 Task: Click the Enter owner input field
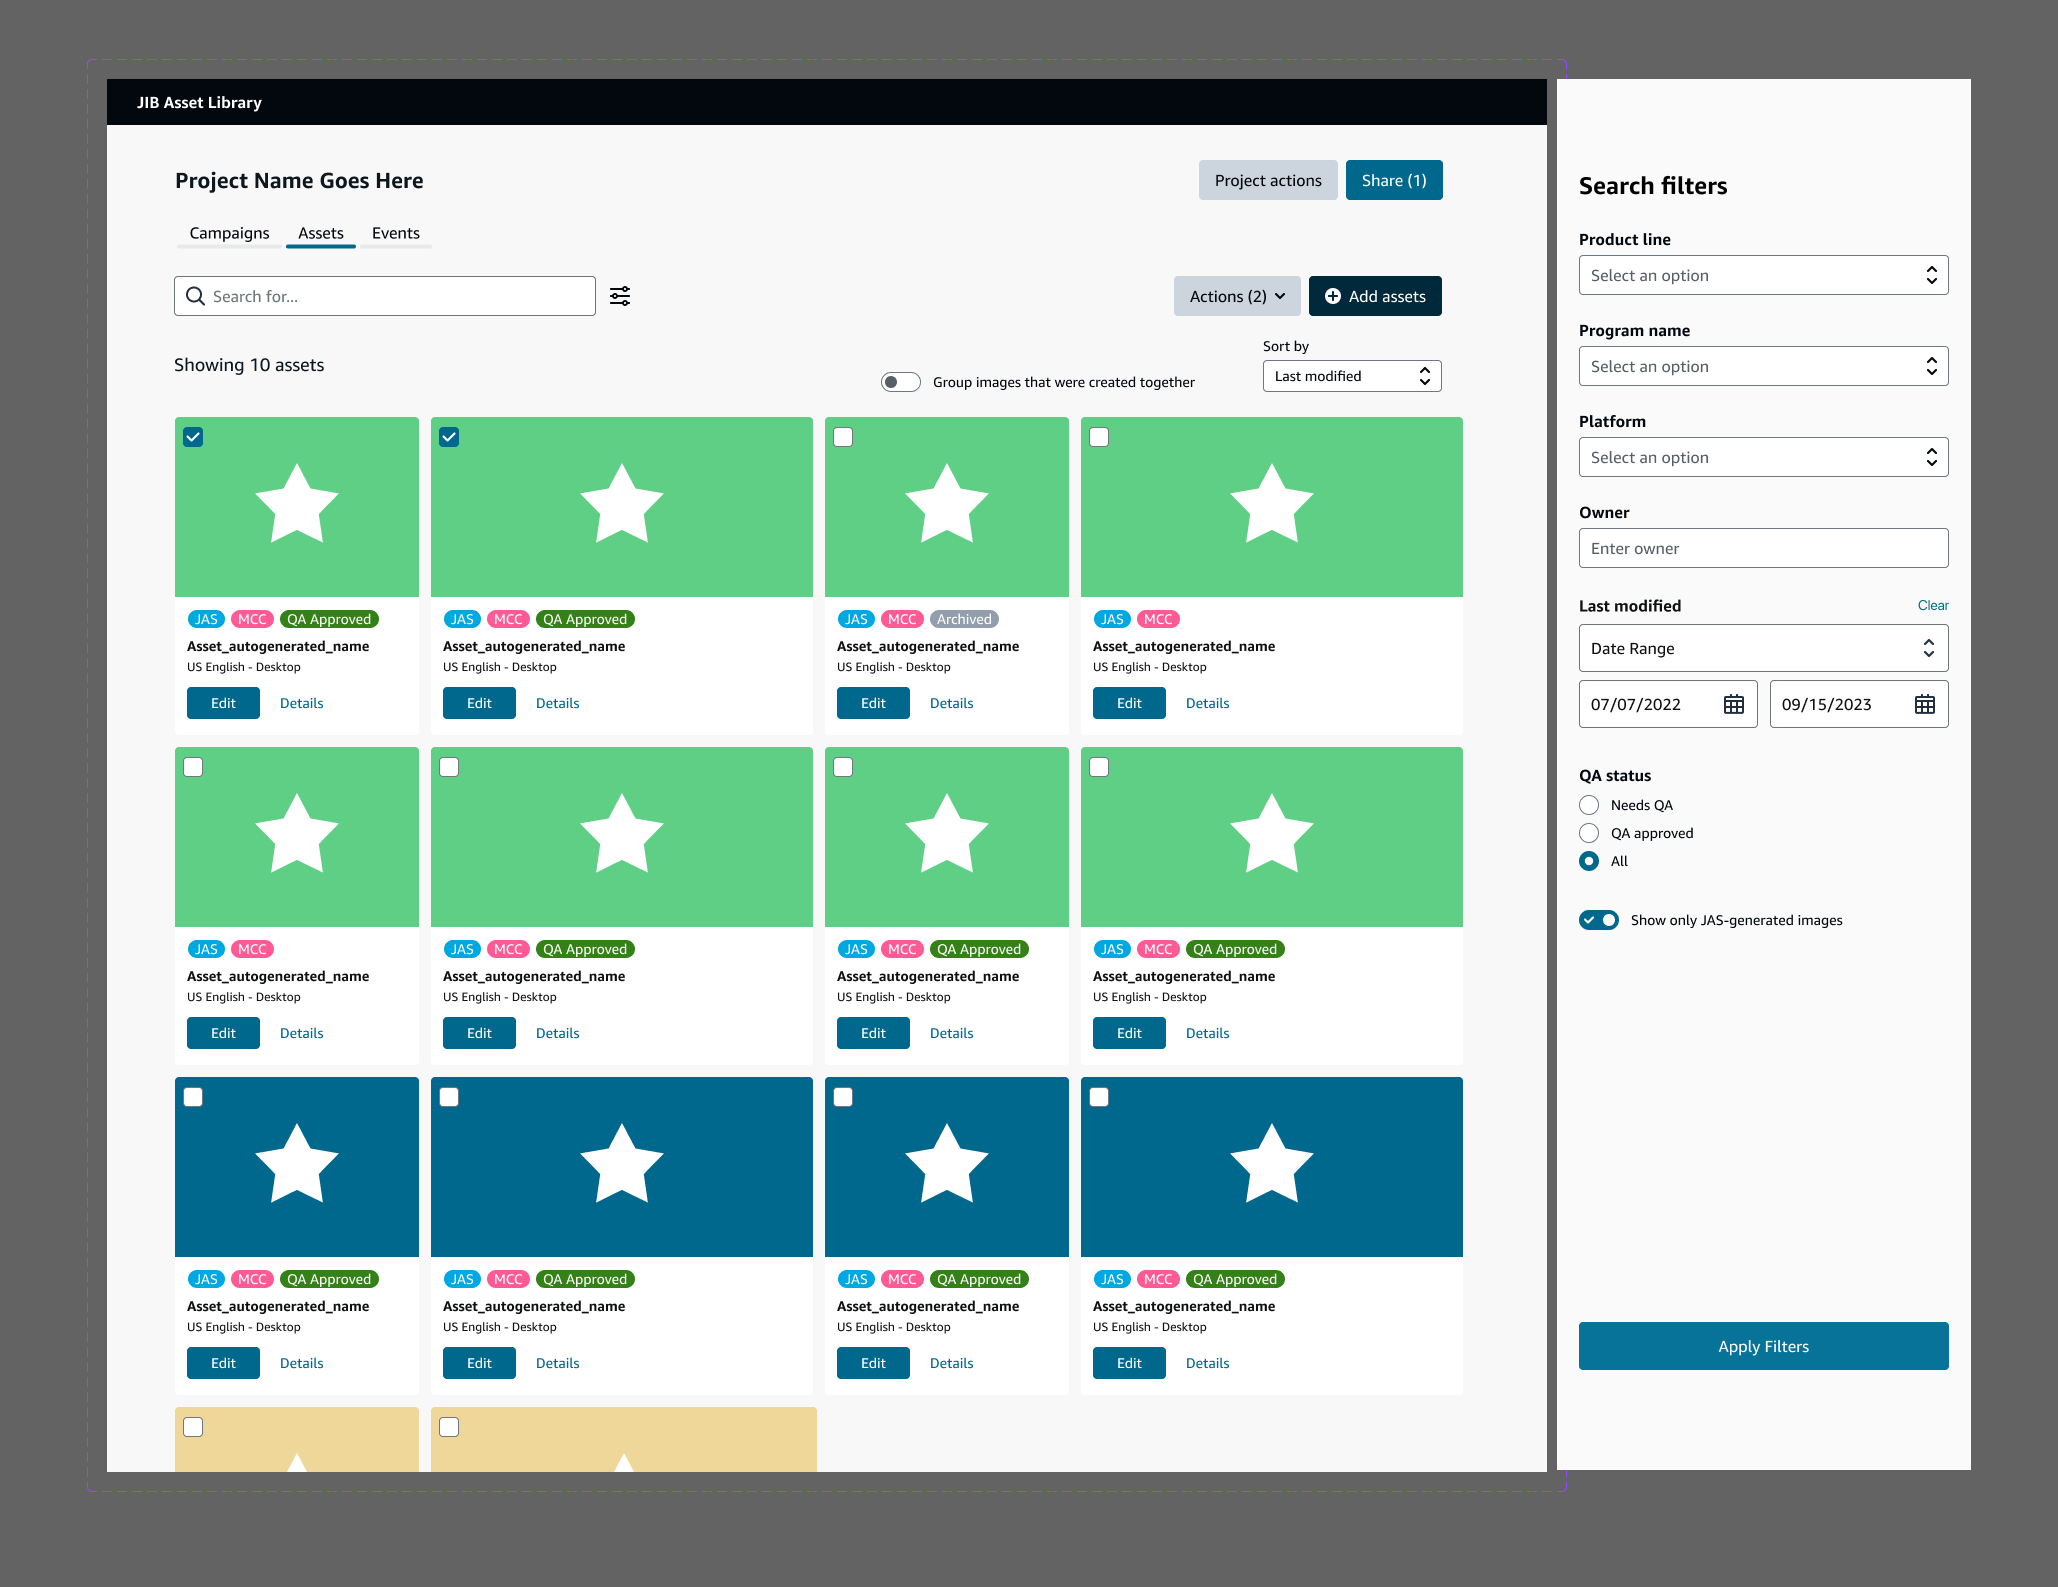click(1764, 548)
